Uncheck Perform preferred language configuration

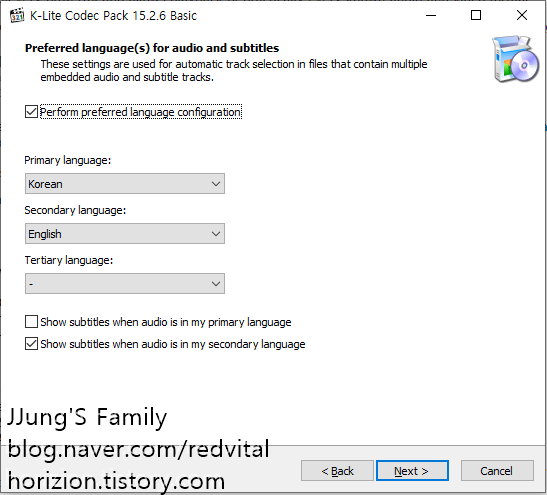(31, 112)
